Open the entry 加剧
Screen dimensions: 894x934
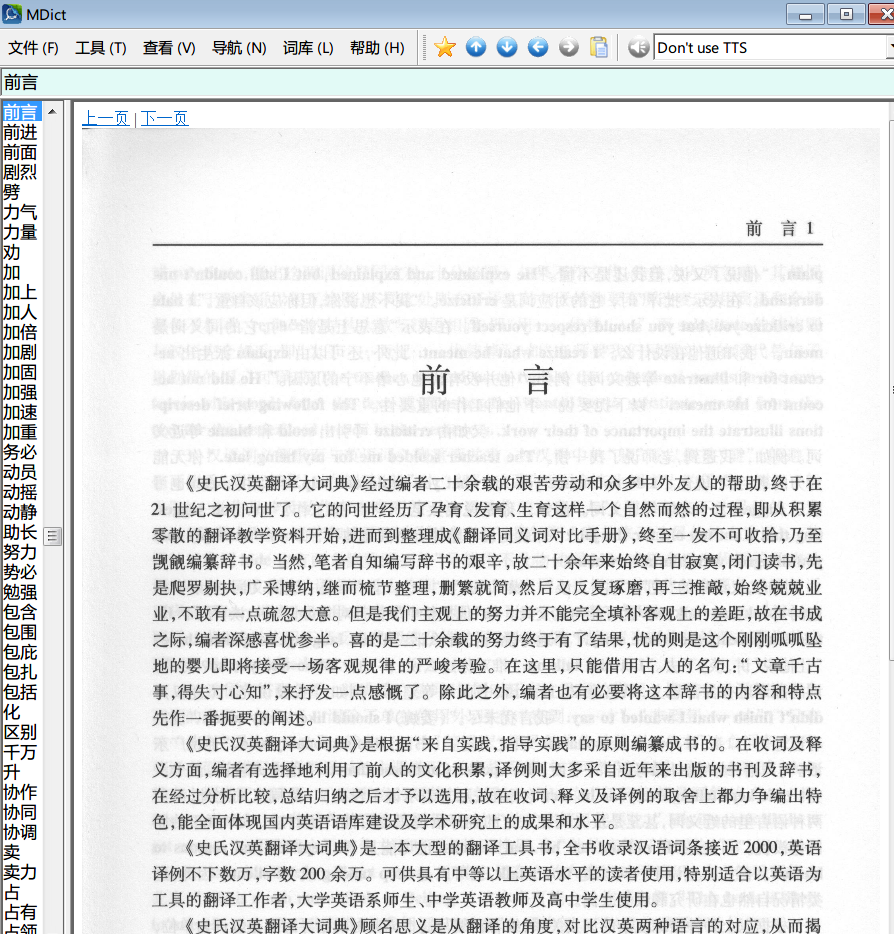point(20,352)
